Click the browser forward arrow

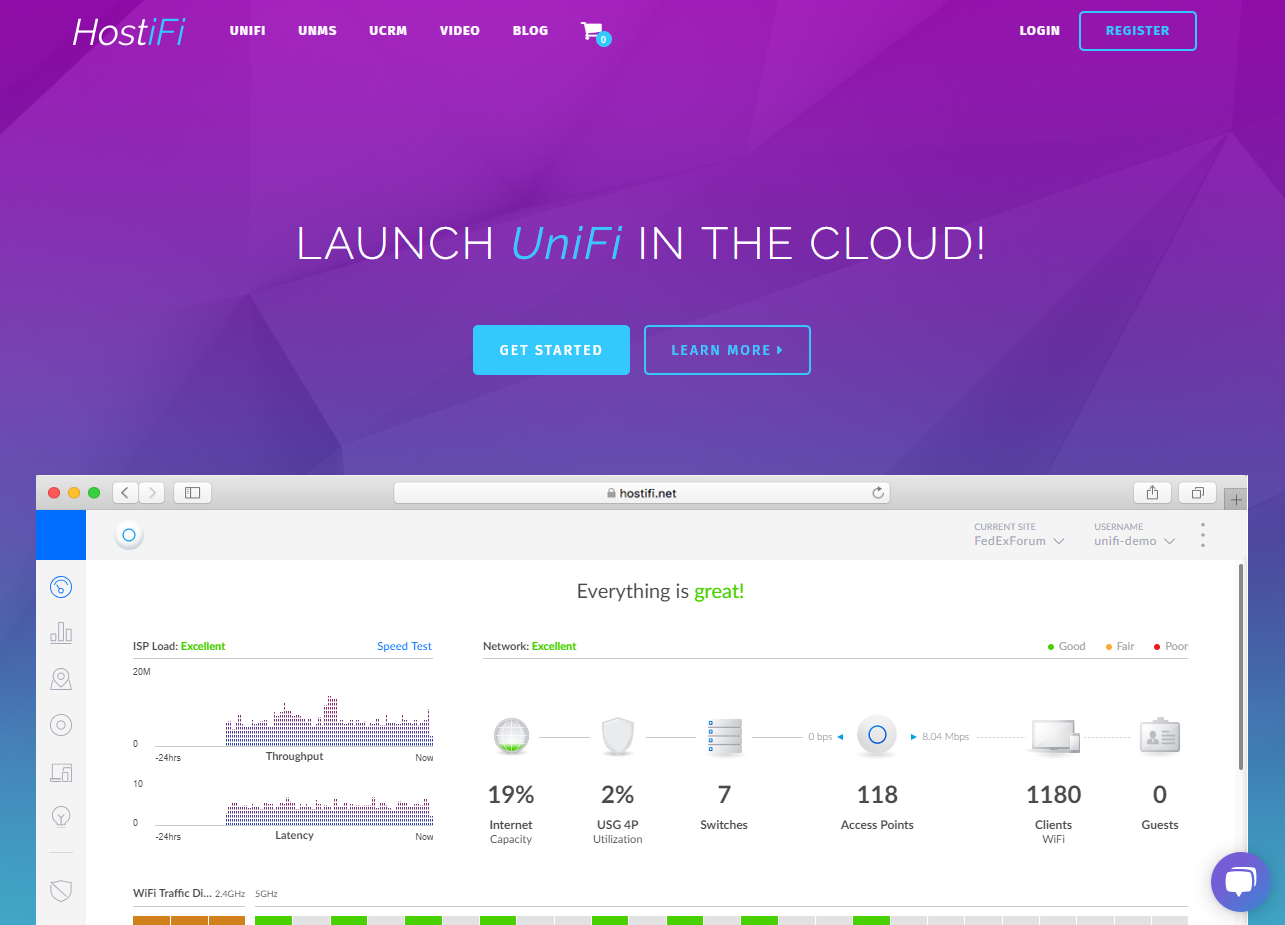point(152,492)
